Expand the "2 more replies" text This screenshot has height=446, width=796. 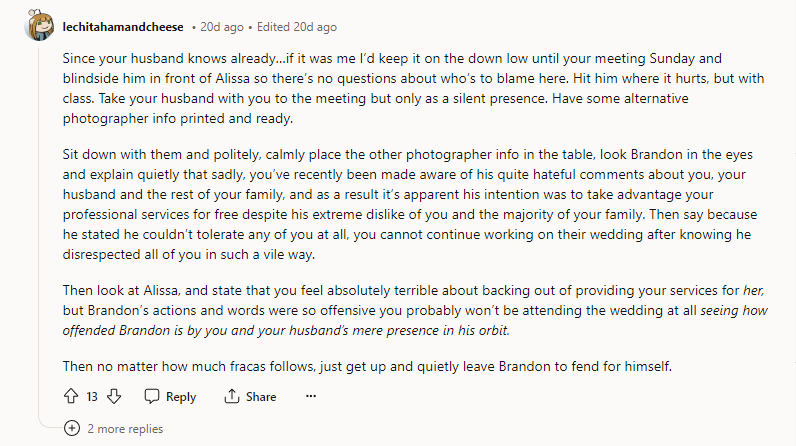coord(125,429)
